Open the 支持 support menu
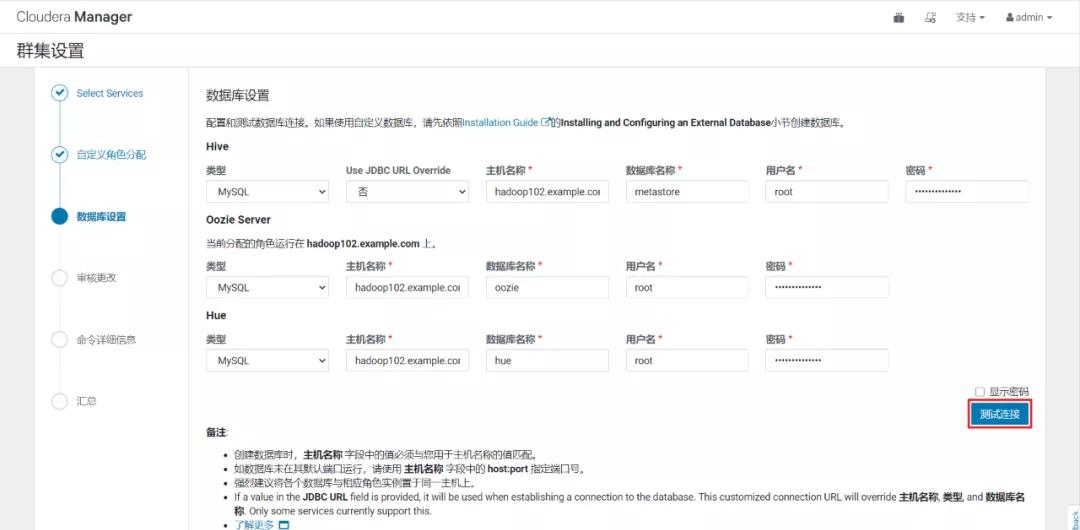This screenshot has width=1080, height=530. [x=970, y=18]
